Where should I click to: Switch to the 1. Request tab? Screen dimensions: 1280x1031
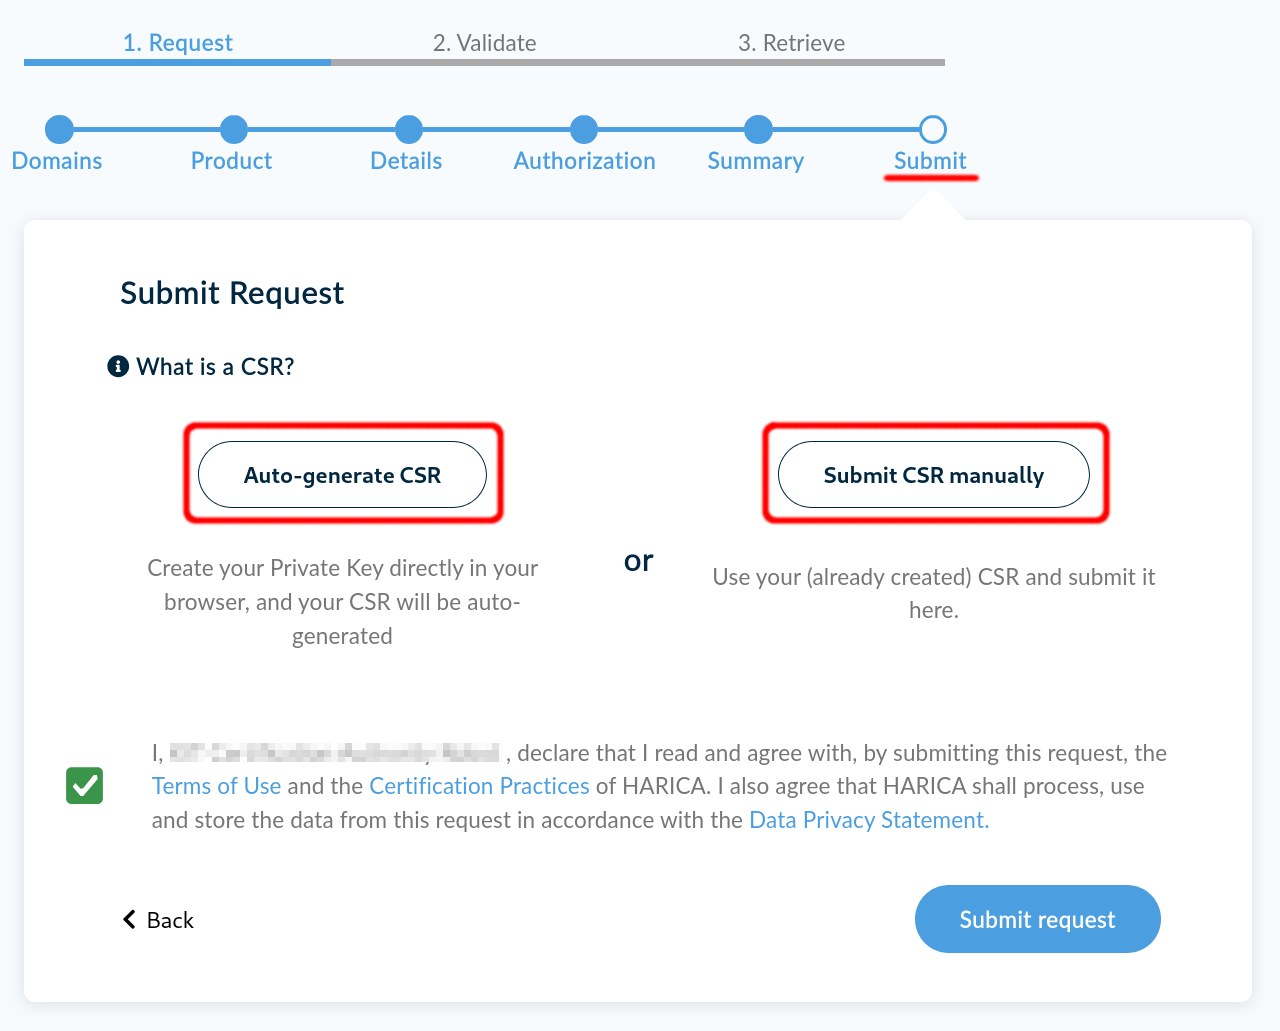177,43
